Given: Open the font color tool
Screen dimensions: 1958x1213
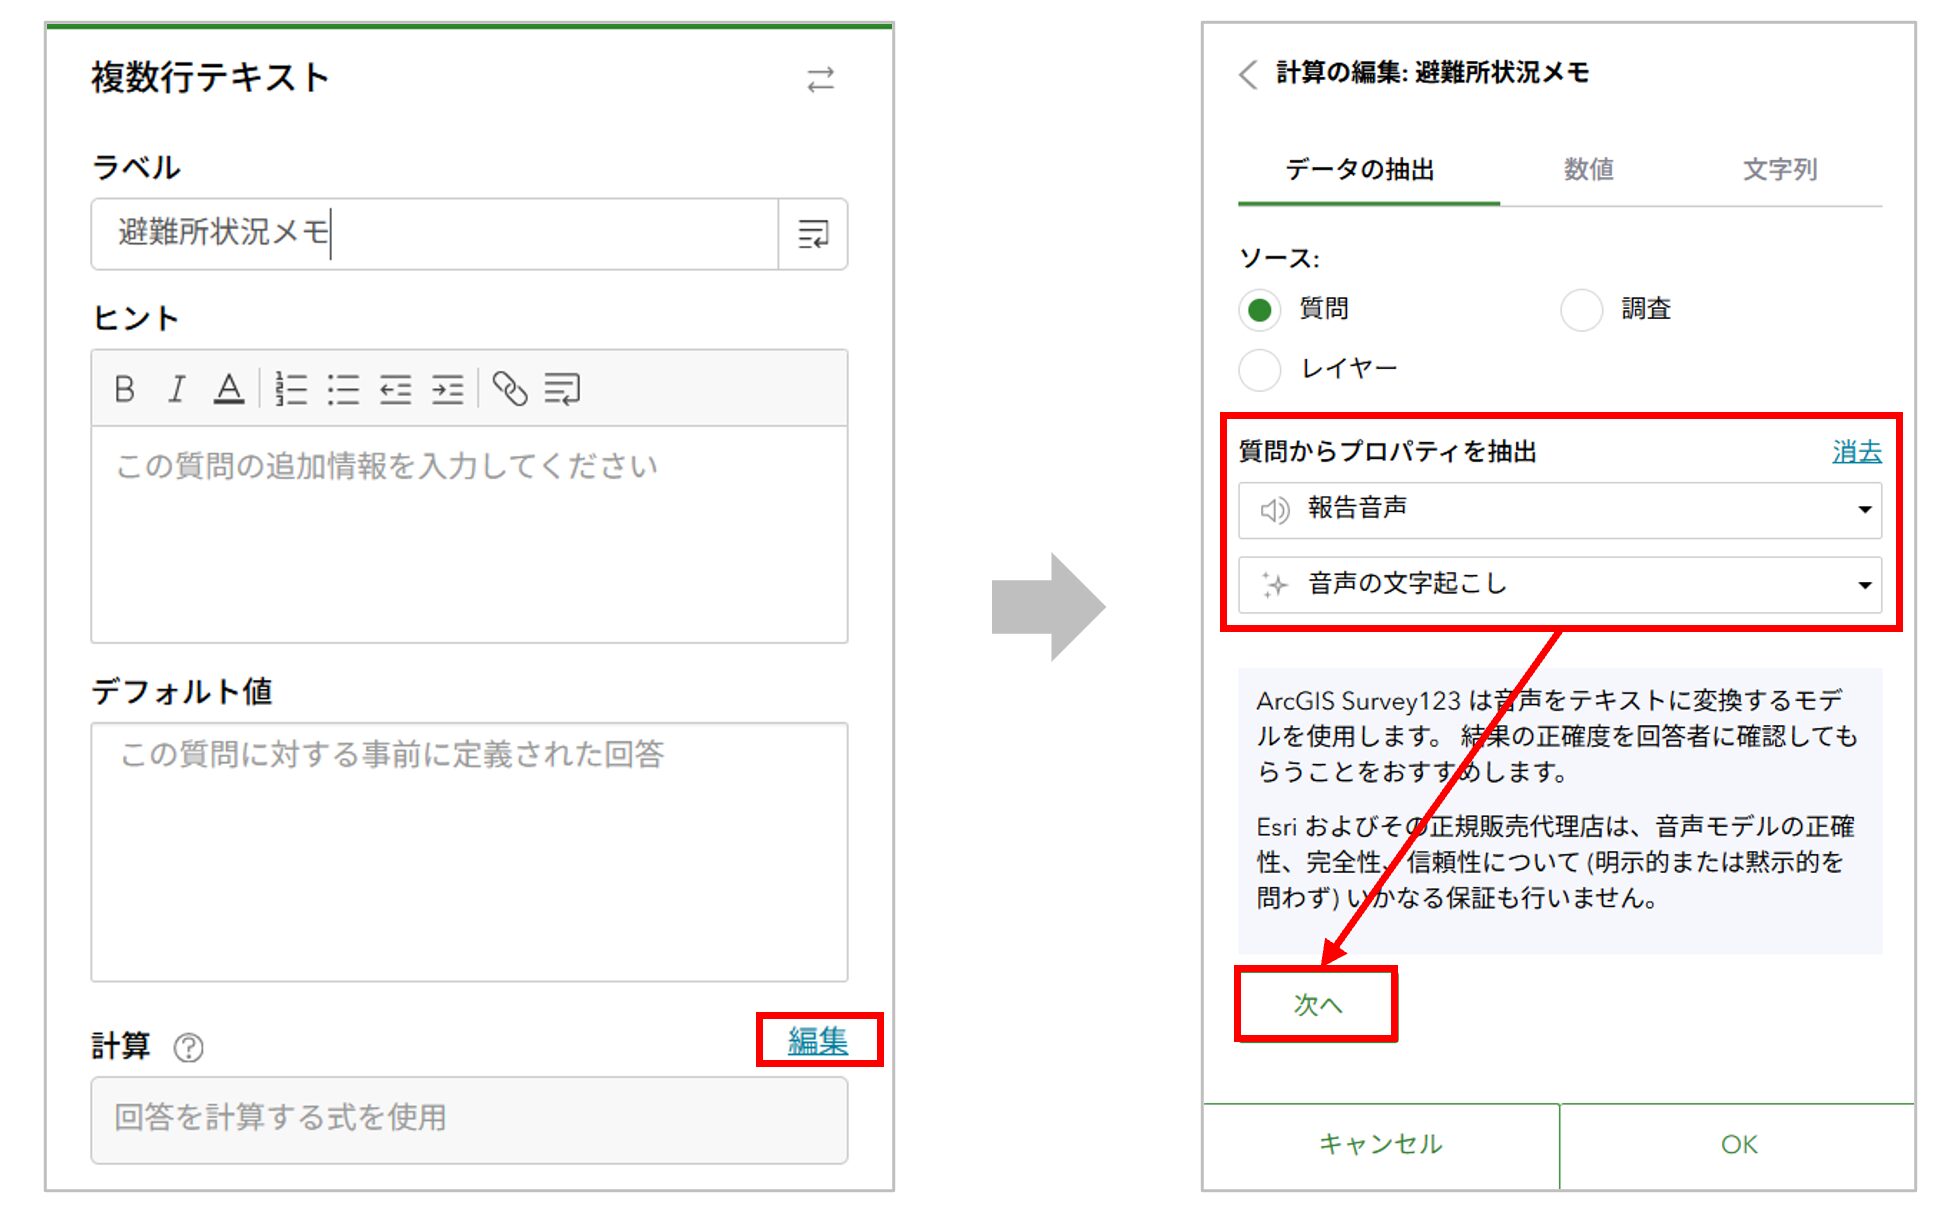Looking at the screenshot, I should 229,389.
